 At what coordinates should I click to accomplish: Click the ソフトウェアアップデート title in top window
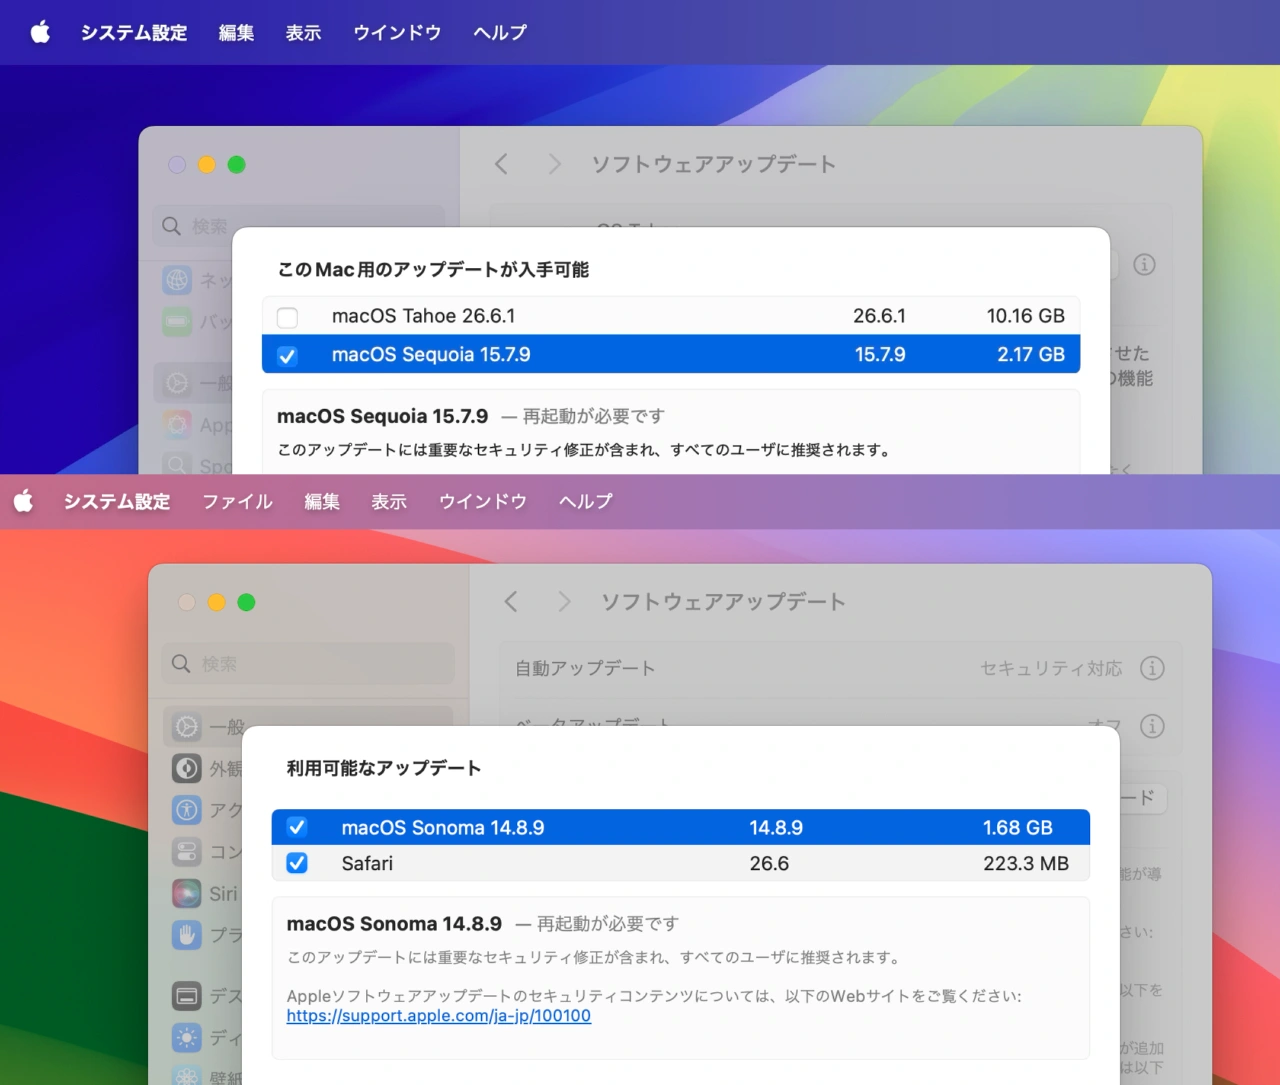point(713,164)
